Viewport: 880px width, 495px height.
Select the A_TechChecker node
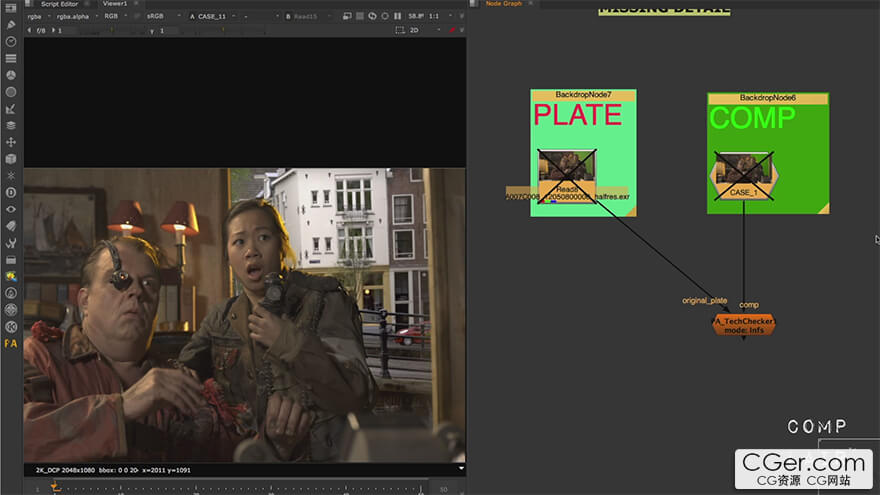(x=743, y=324)
